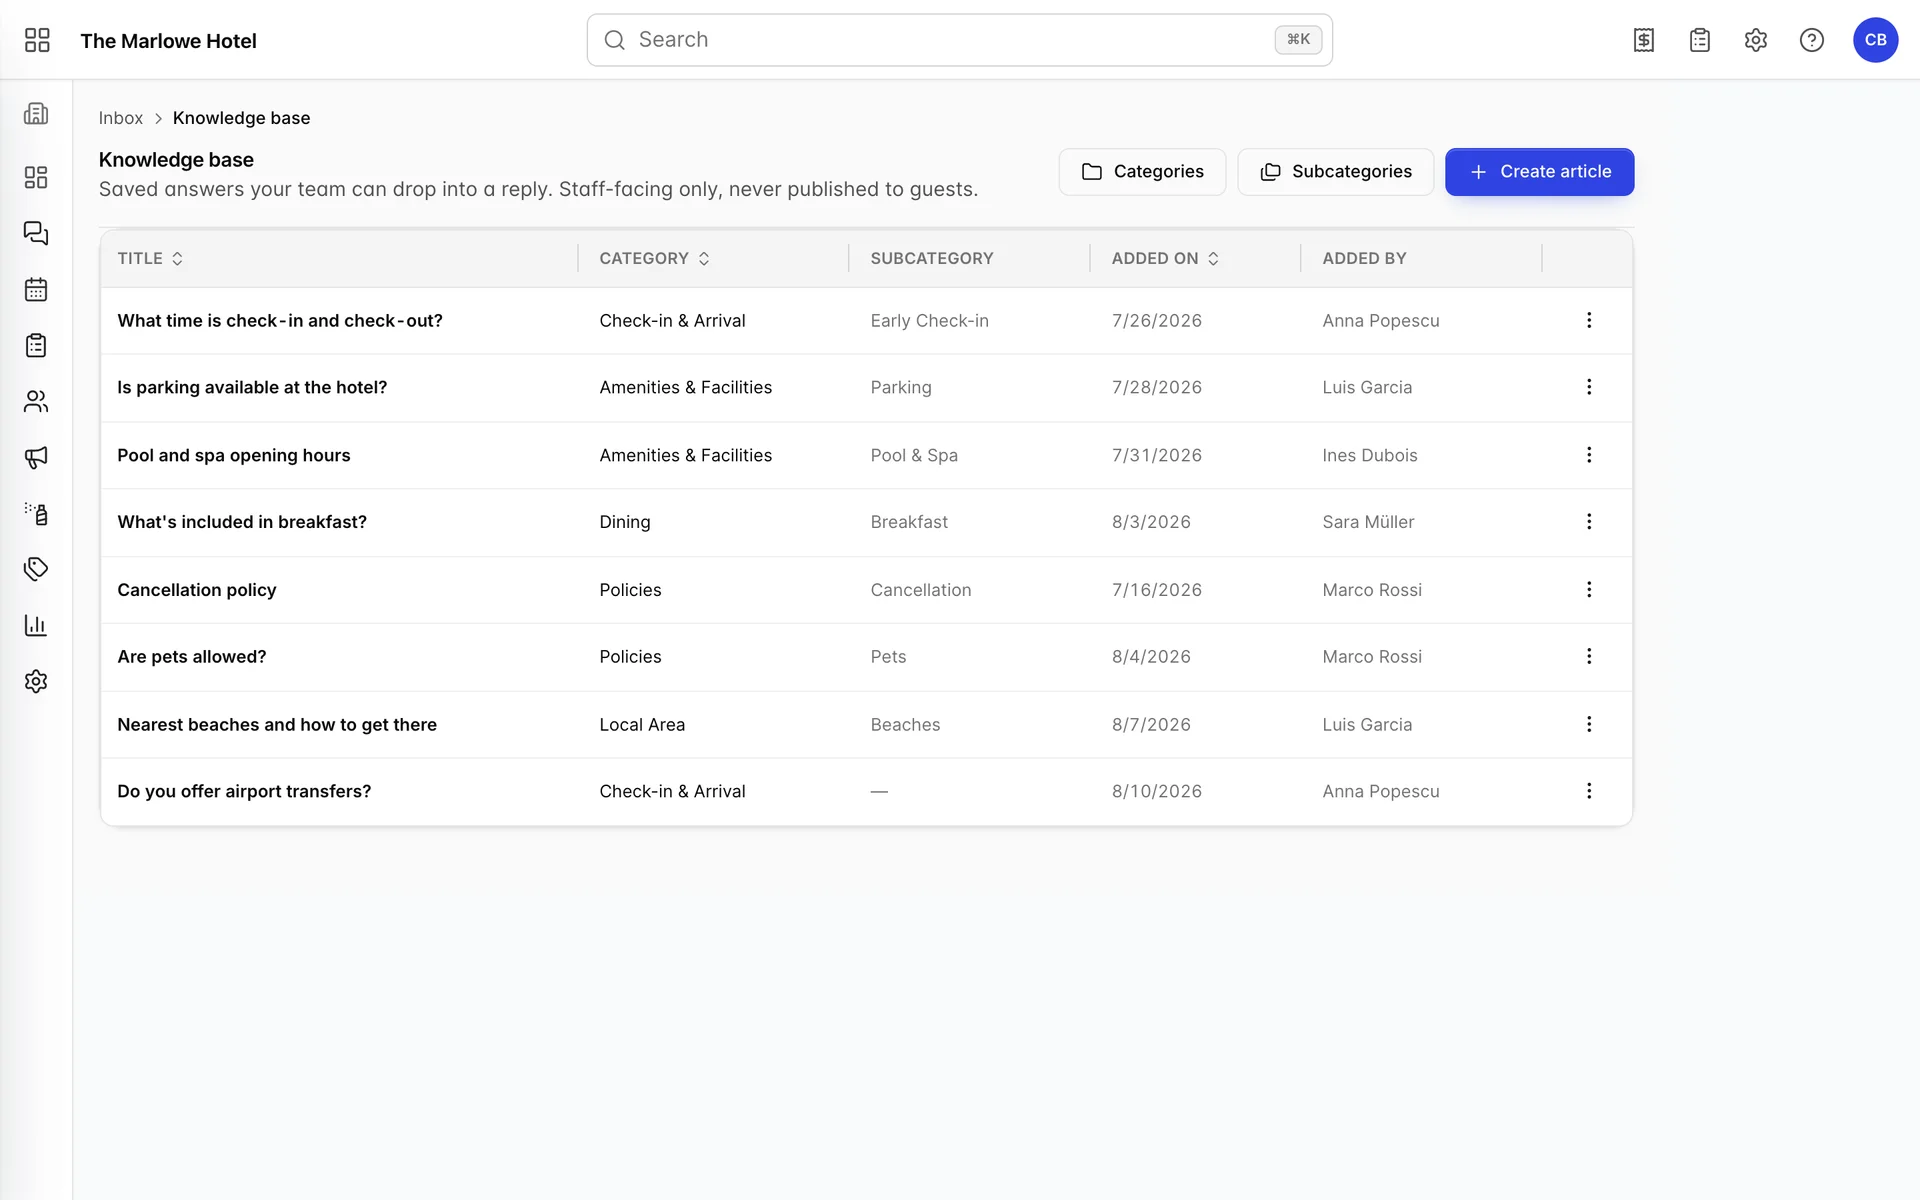Open the housekeeping spray sidebar icon
The height and width of the screenshot is (1200, 1920).
click(x=36, y=513)
